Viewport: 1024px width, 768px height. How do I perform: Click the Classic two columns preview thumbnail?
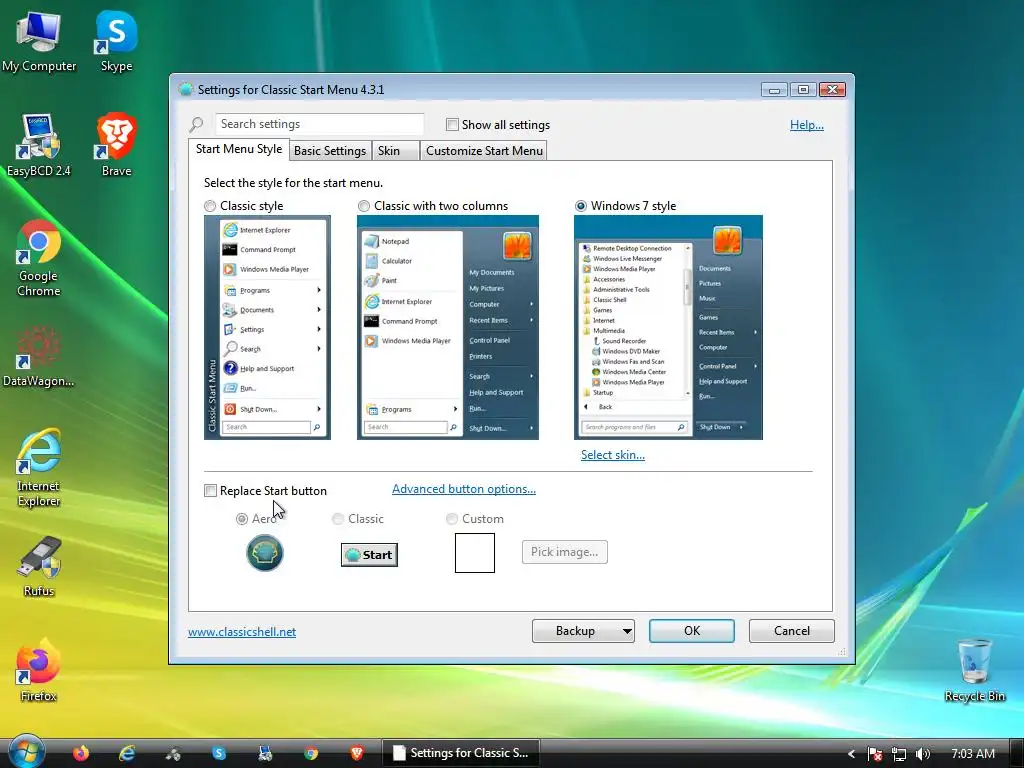click(x=447, y=327)
